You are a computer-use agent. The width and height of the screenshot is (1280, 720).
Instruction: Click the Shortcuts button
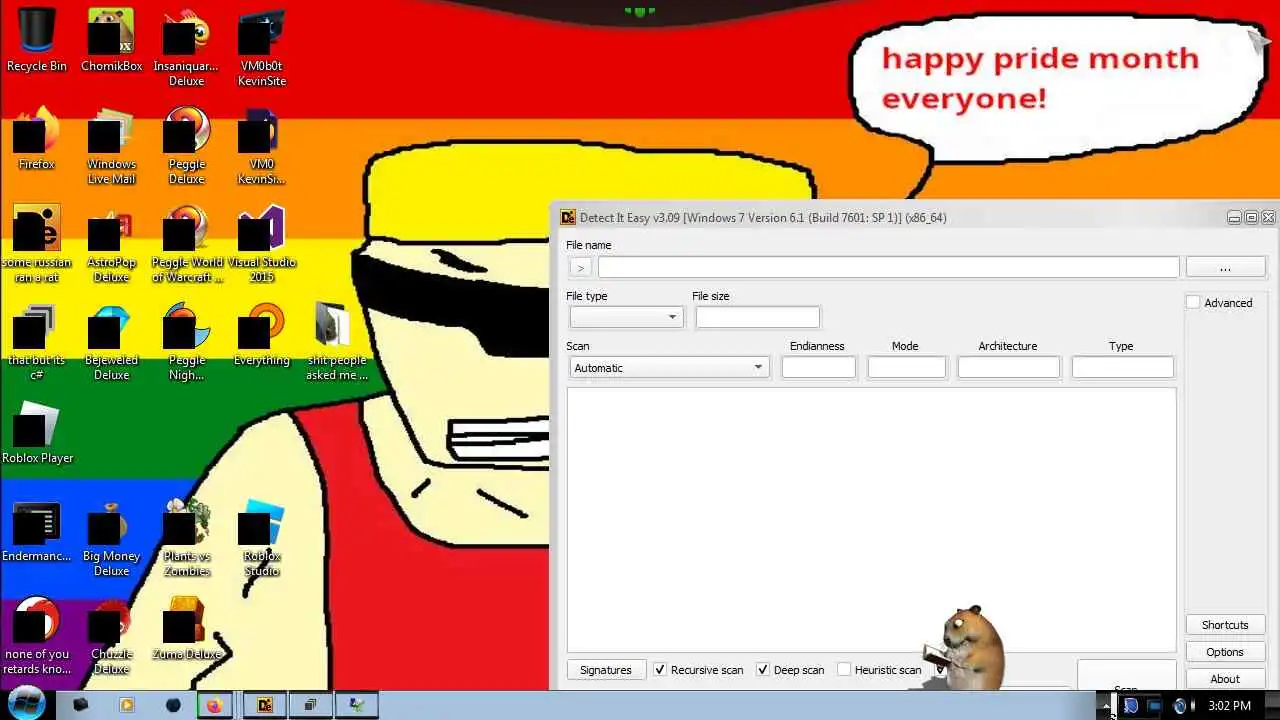(x=1225, y=625)
